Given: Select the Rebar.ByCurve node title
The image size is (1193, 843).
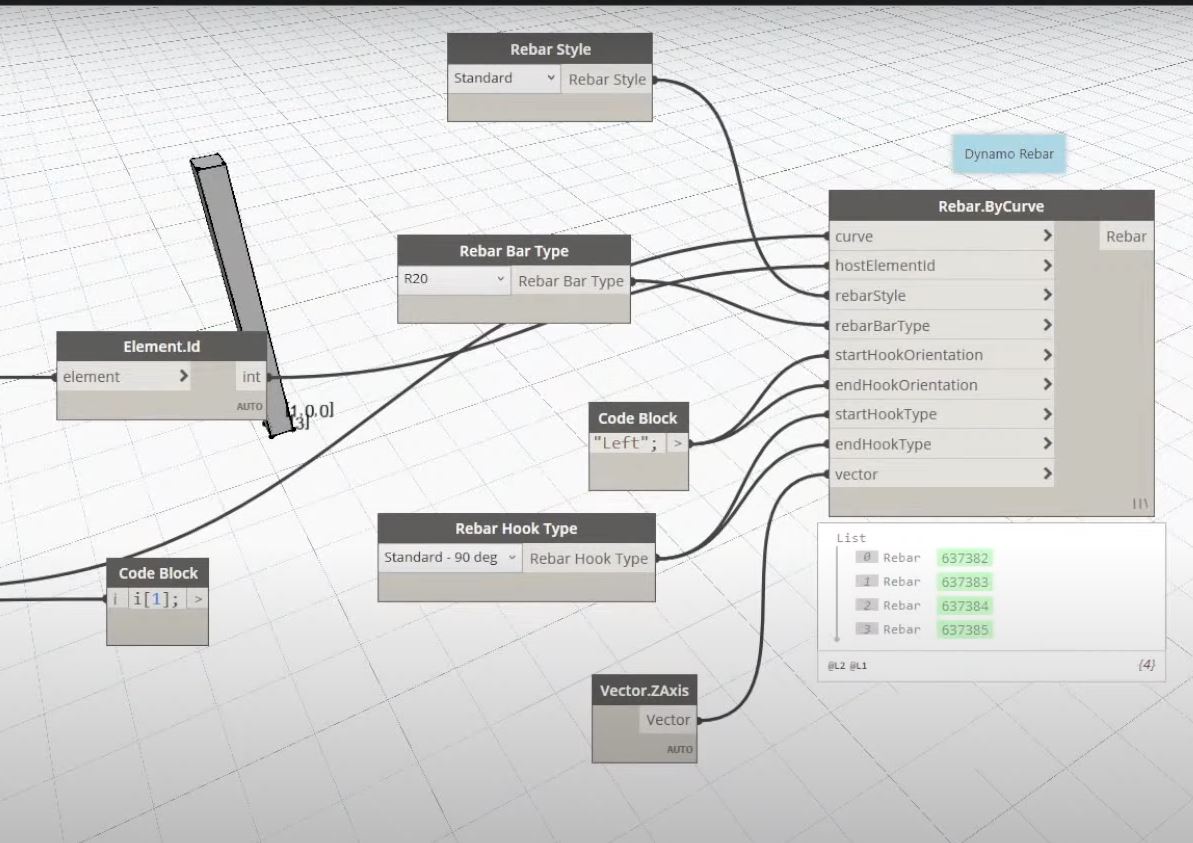Looking at the screenshot, I should pyautogui.click(x=991, y=206).
